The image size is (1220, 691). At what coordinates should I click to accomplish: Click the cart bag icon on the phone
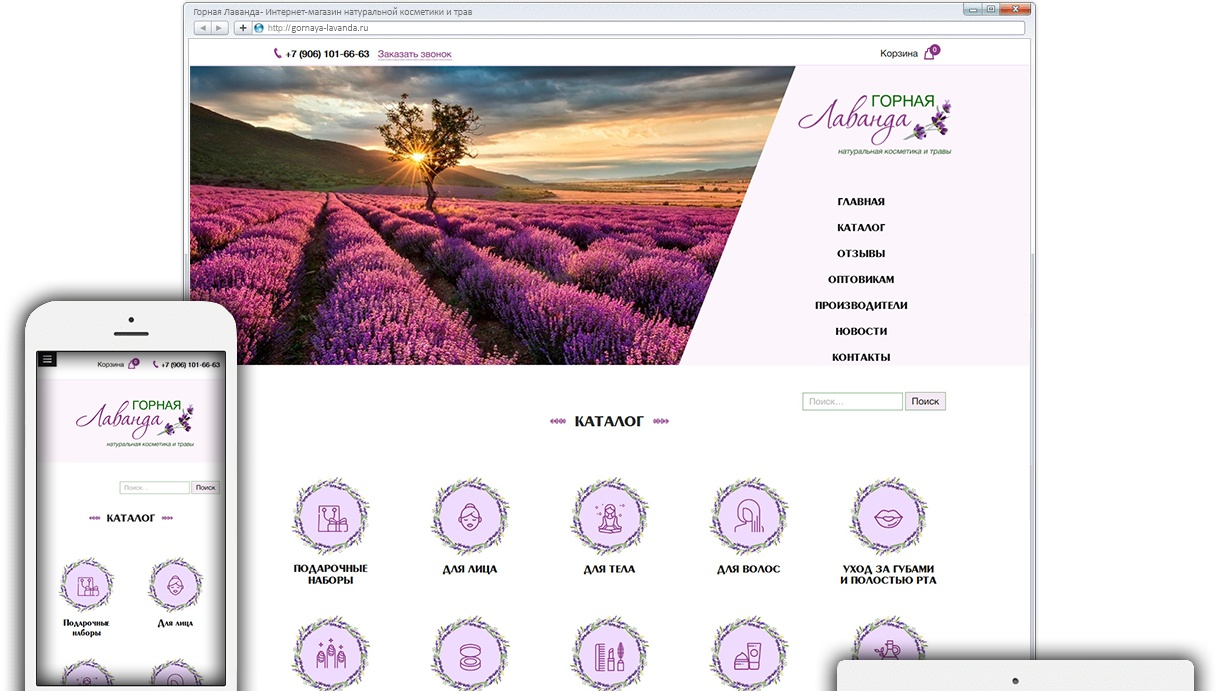click(x=133, y=364)
